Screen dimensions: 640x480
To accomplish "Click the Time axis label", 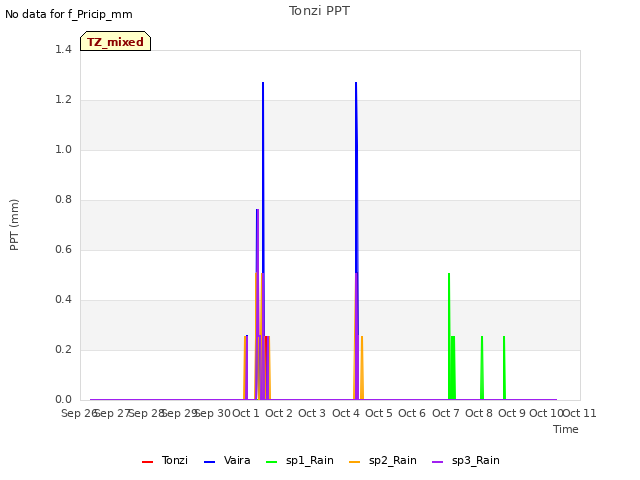I will click(x=566, y=429).
